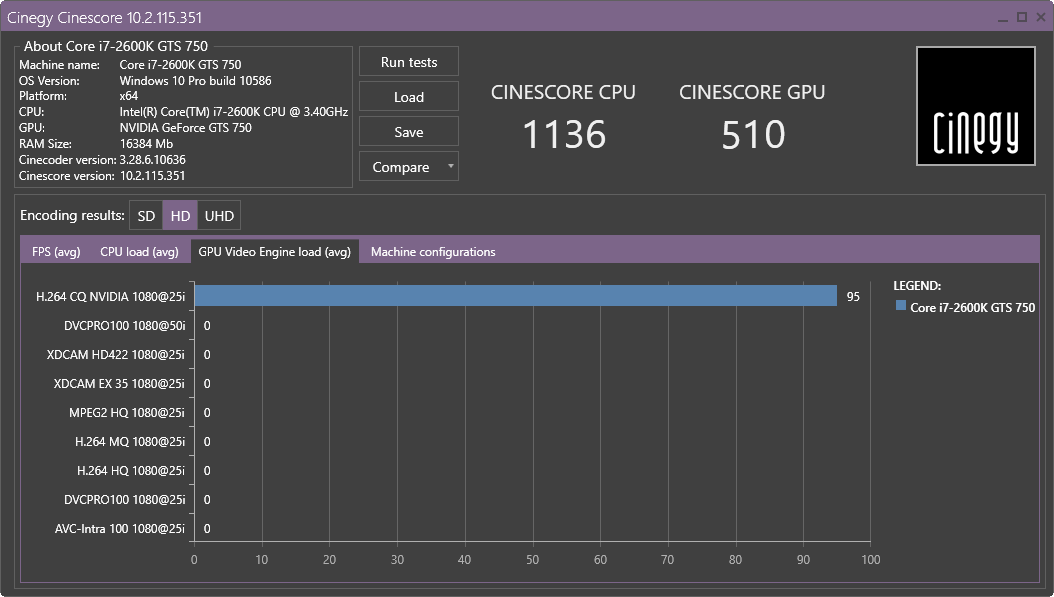Image resolution: width=1054 pixels, height=597 pixels.
Task: Click the 'XDCAM HD422 1080@25i' row label
Action: point(116,354)
